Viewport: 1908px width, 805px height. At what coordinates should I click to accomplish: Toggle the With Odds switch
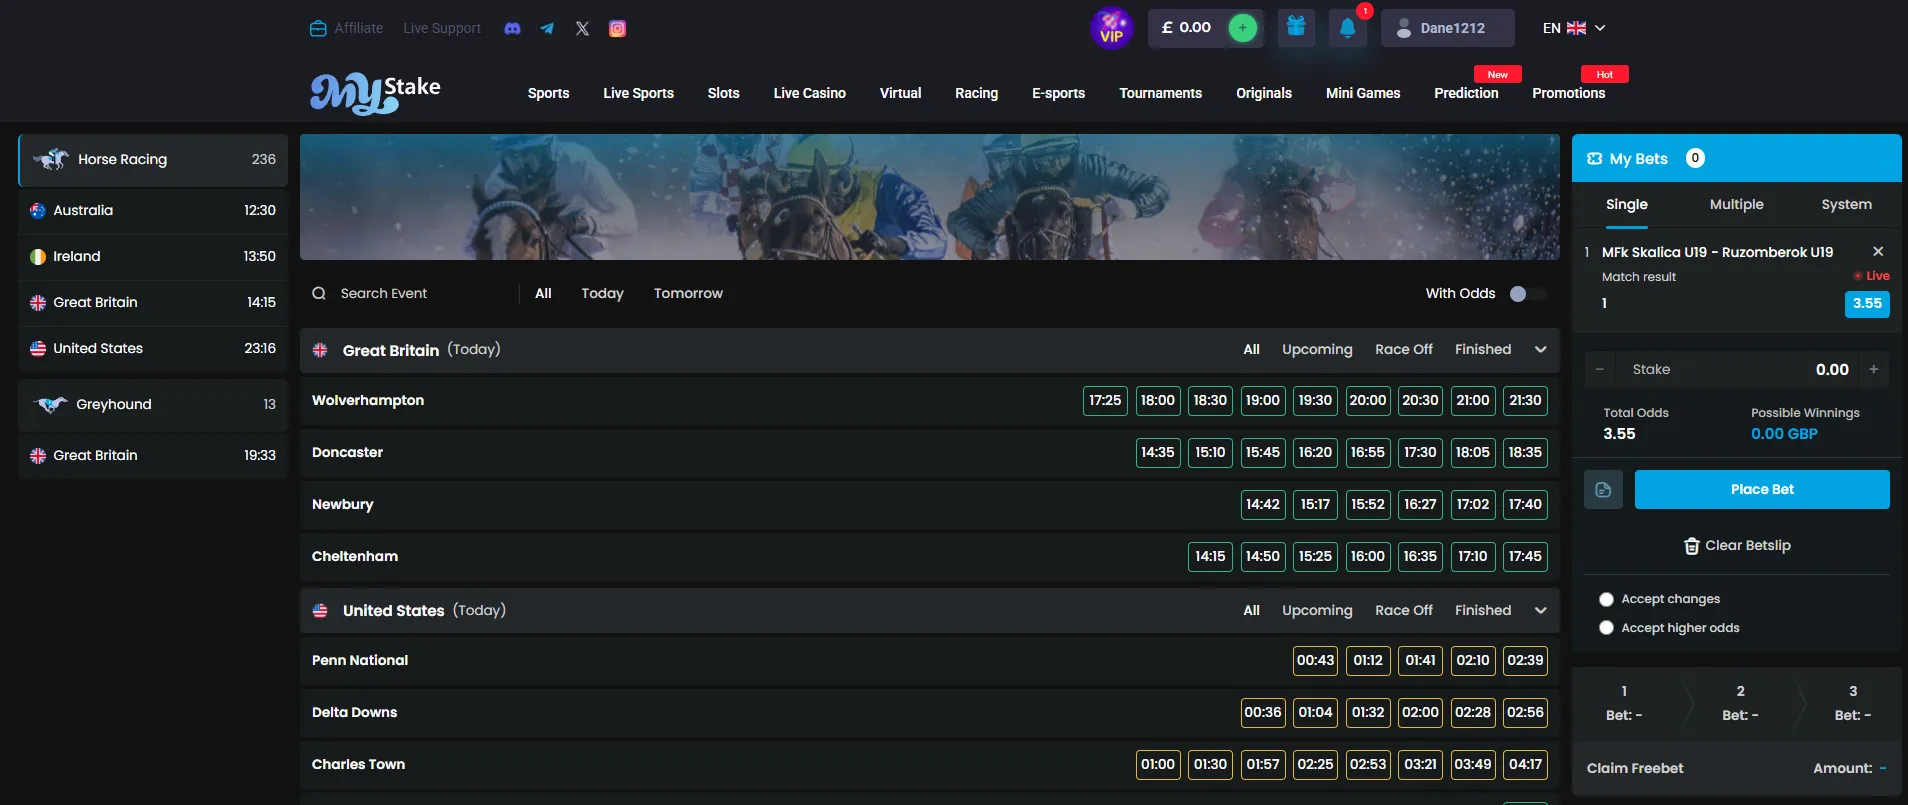(x=1528, y=293)
